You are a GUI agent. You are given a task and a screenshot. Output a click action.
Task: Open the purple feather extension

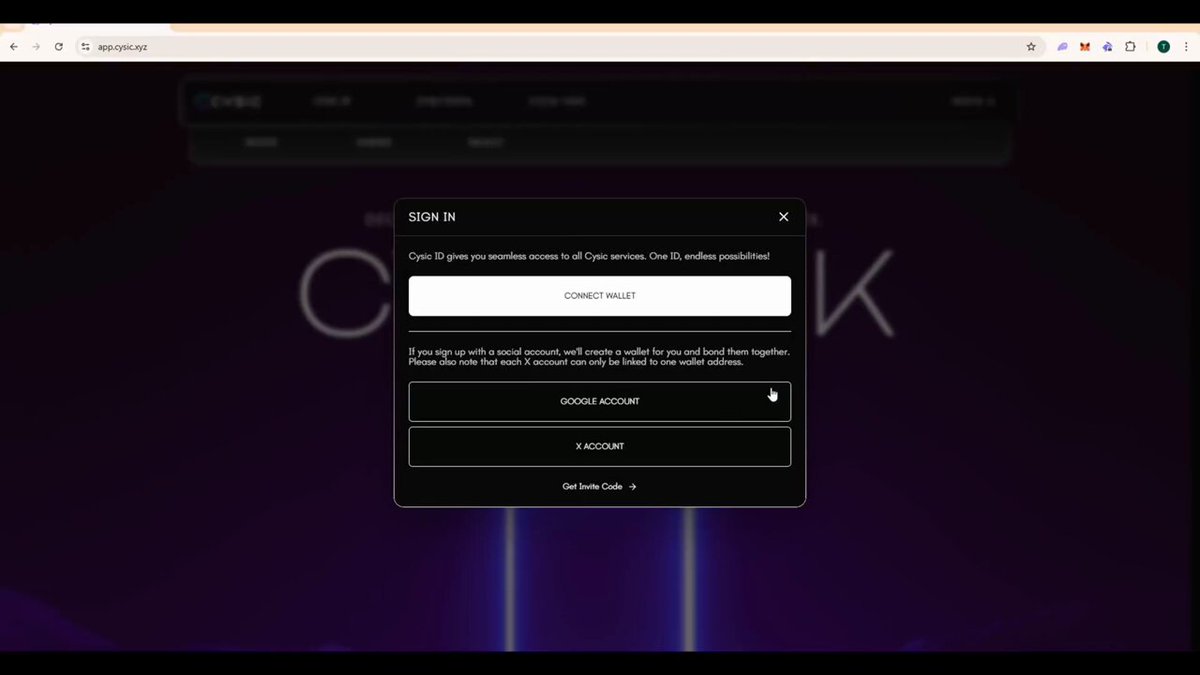point(1063,46)
